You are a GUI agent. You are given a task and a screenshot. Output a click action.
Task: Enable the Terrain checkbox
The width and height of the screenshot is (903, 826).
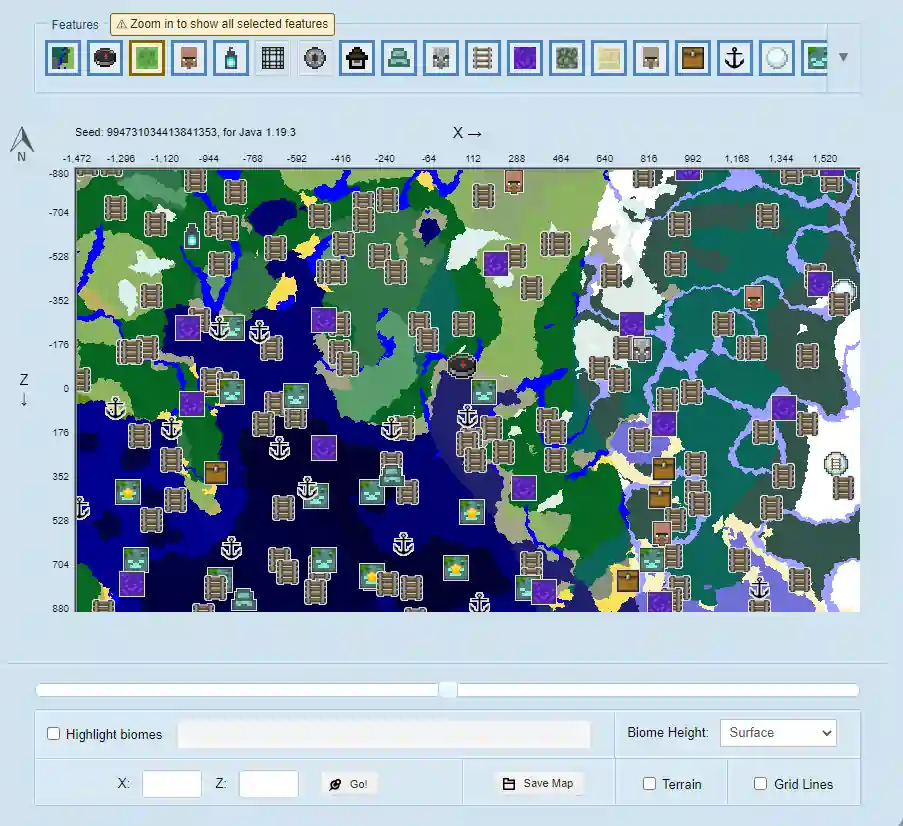click(649, 784)
